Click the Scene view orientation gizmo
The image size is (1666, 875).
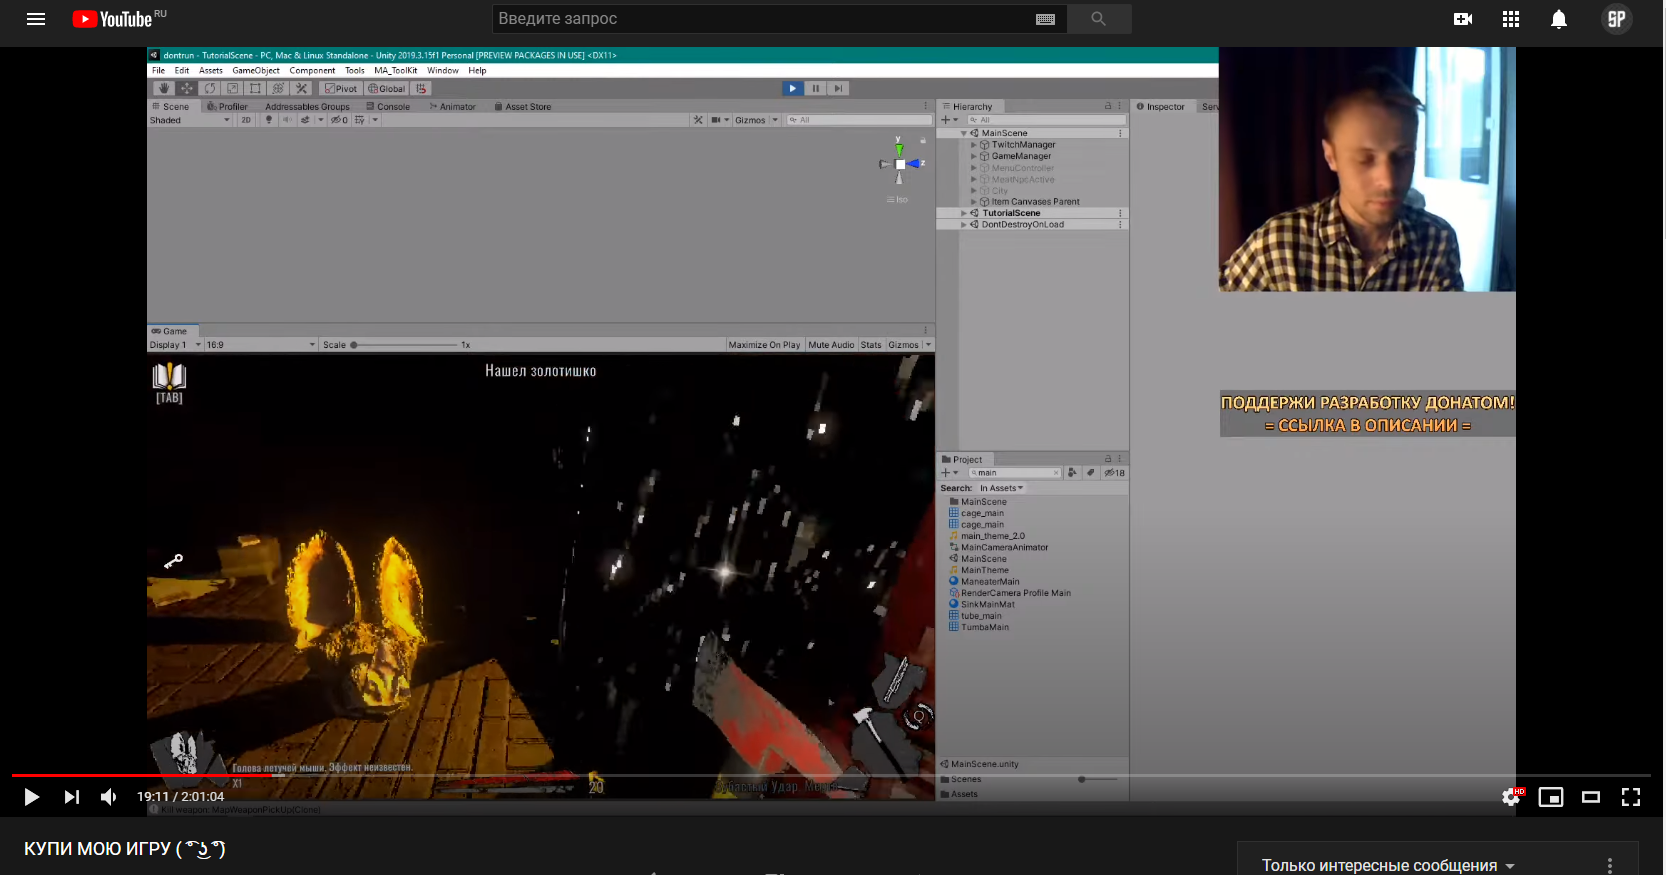click(x=900, y=164)
